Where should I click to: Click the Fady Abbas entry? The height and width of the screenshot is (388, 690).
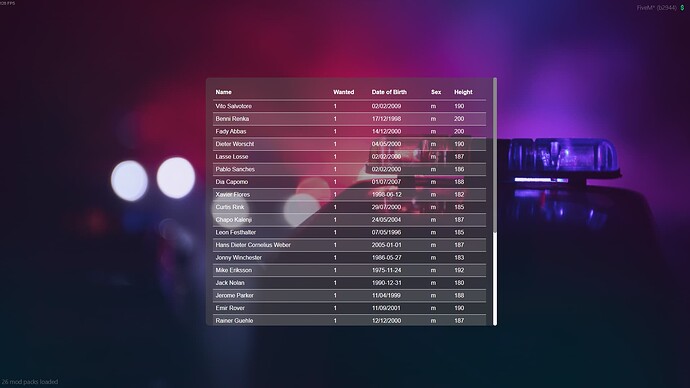pos(349,132)
